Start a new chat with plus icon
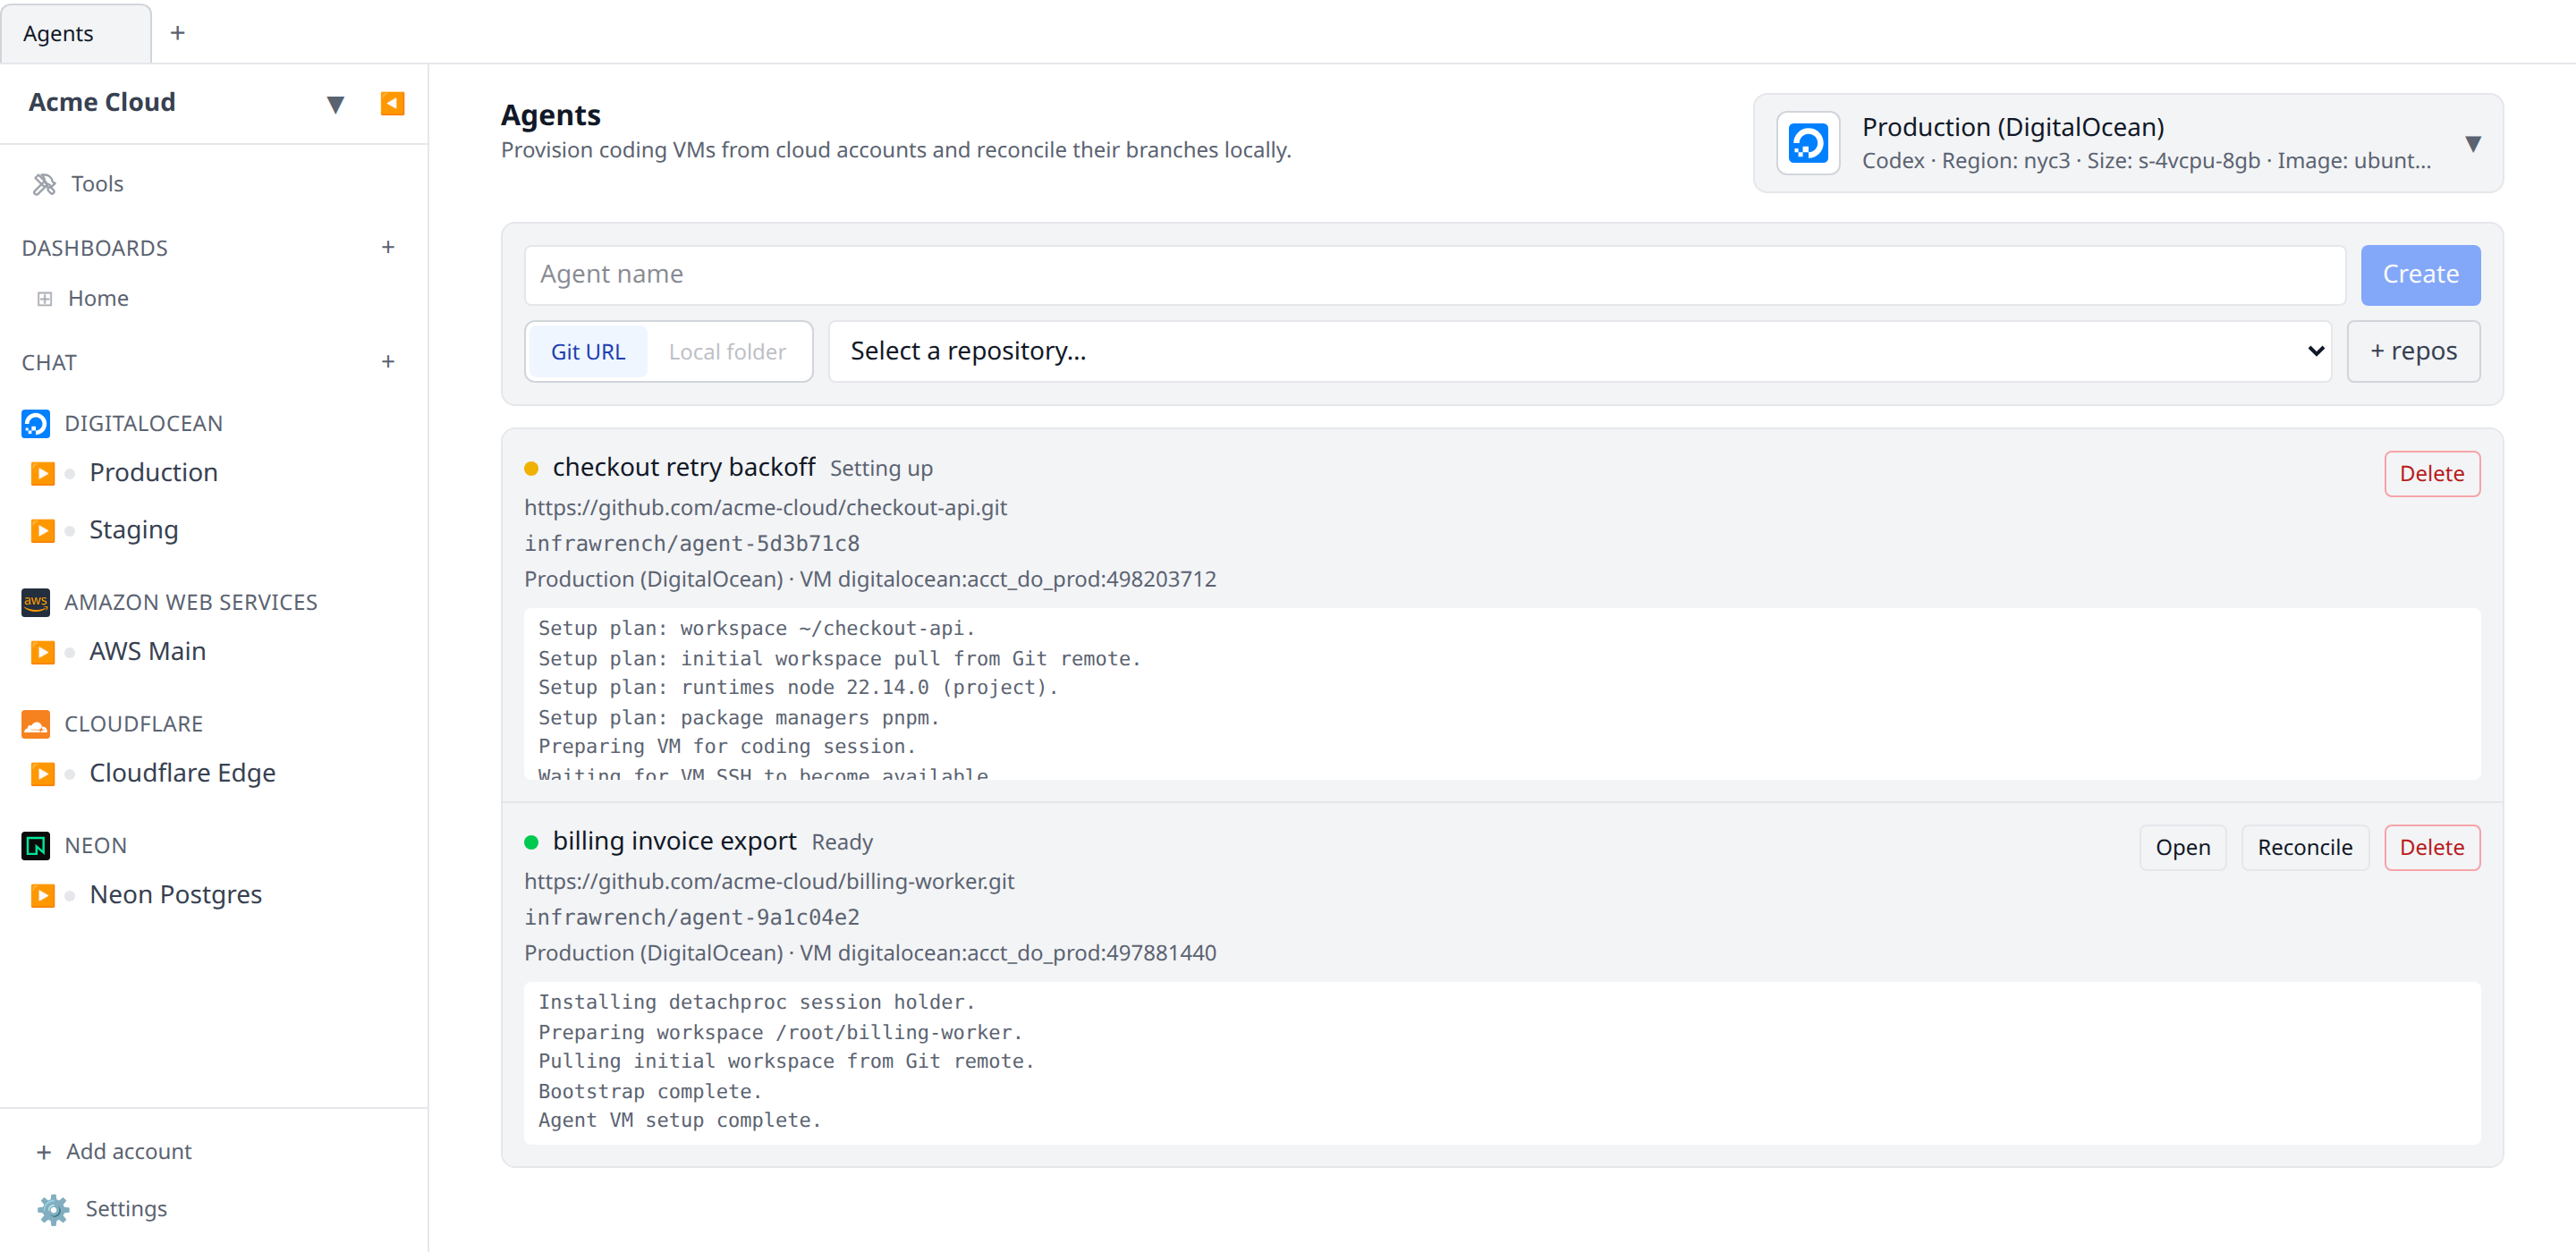2576x1252 pixels. pyautogui.click(x=388, y=362)
